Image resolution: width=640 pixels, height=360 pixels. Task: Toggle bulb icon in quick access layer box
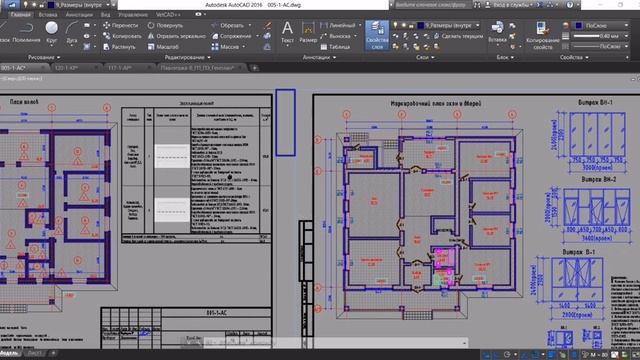pyautogui.click(x=26, y=5)
